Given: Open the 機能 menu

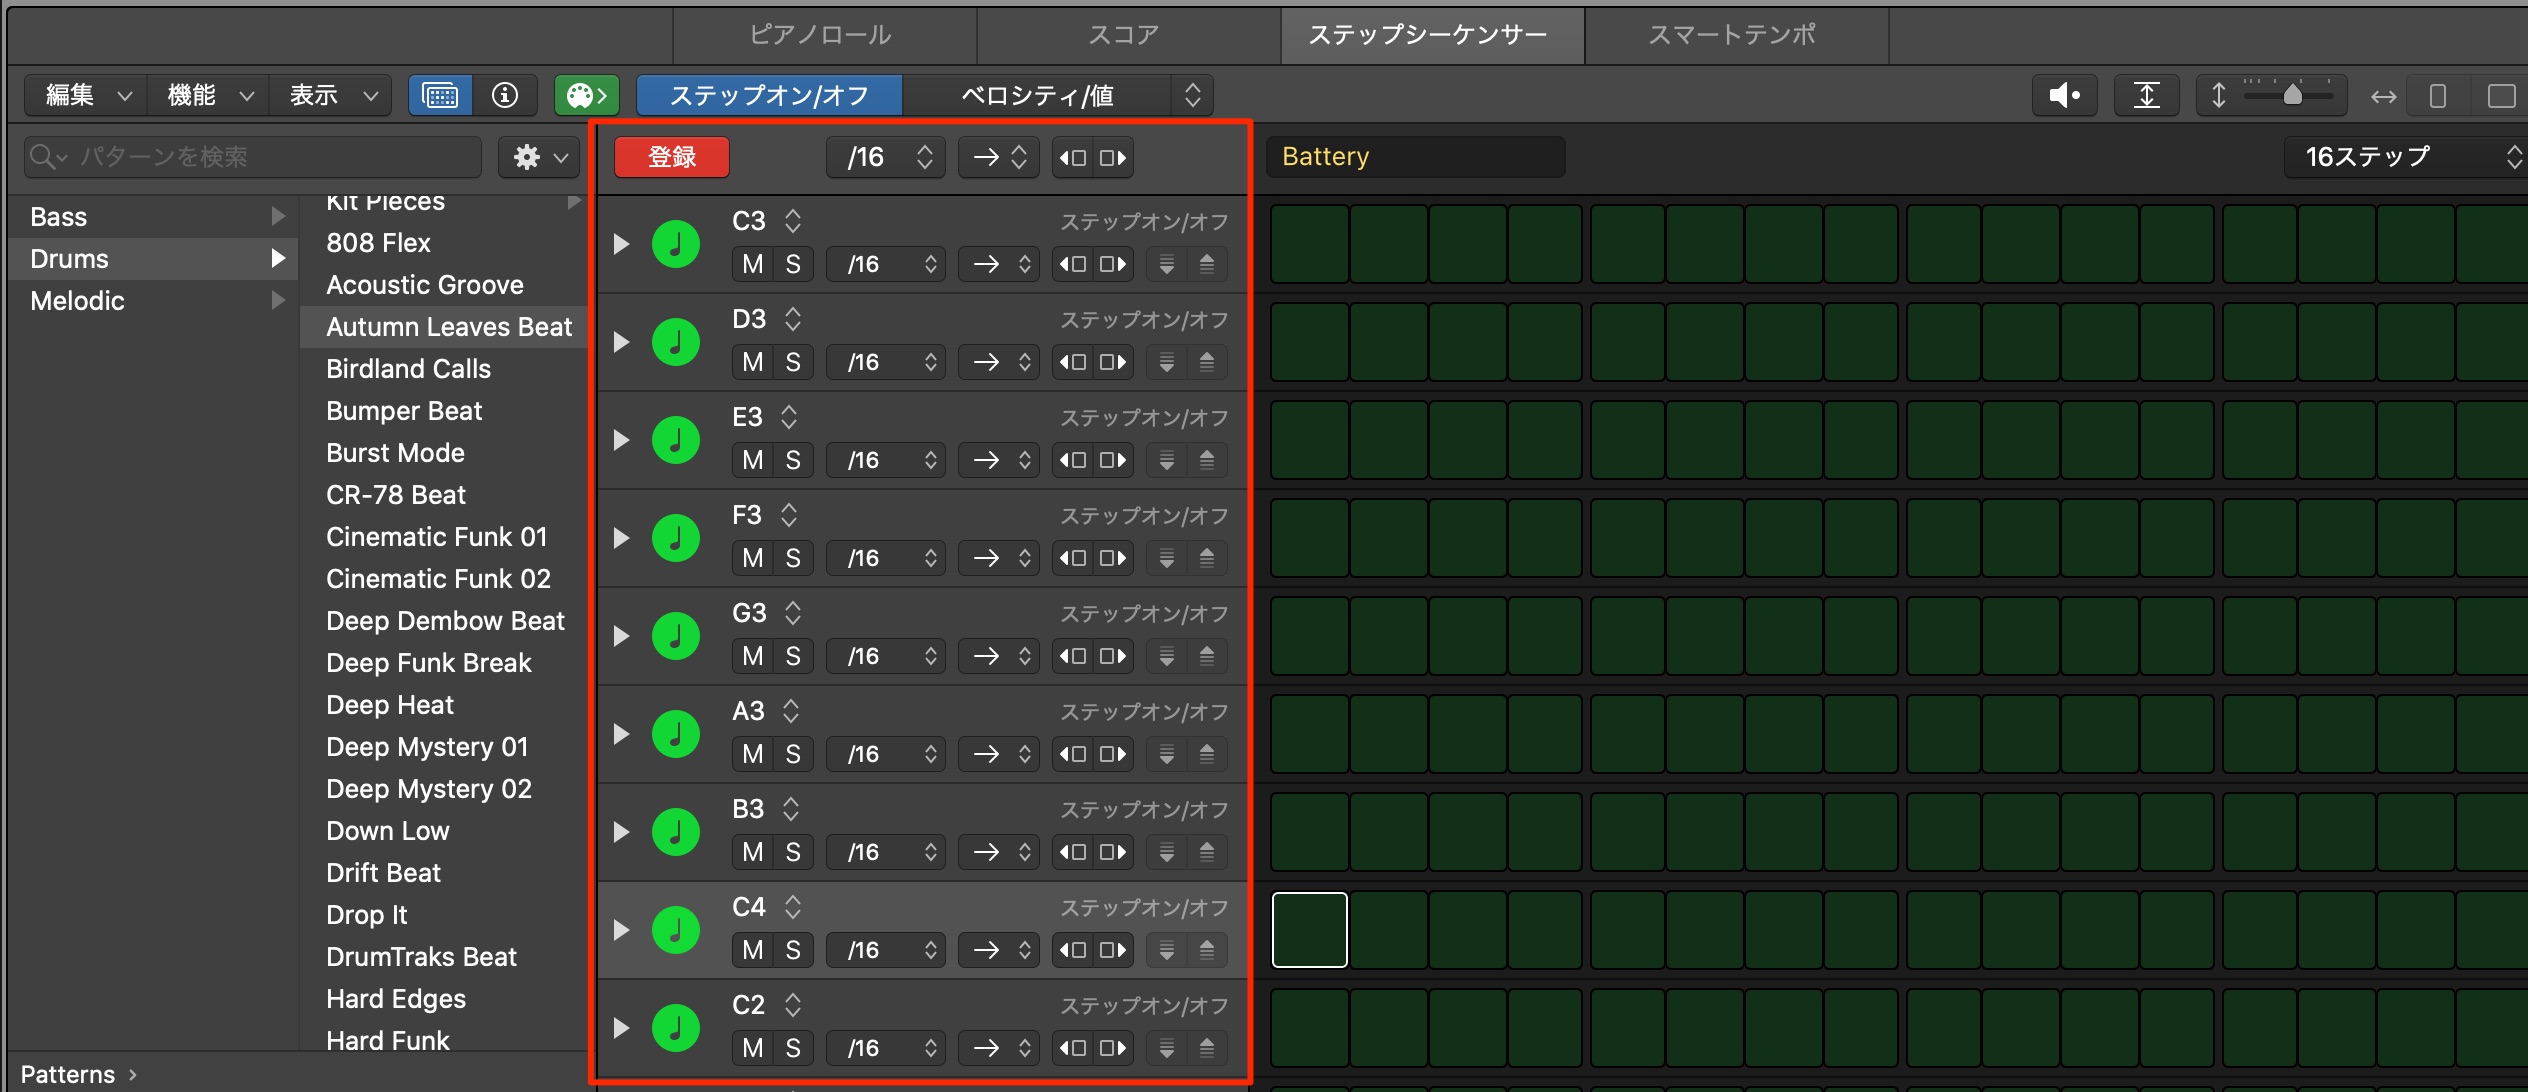Looking at the screenshot, I should click(x=208, y=95).
